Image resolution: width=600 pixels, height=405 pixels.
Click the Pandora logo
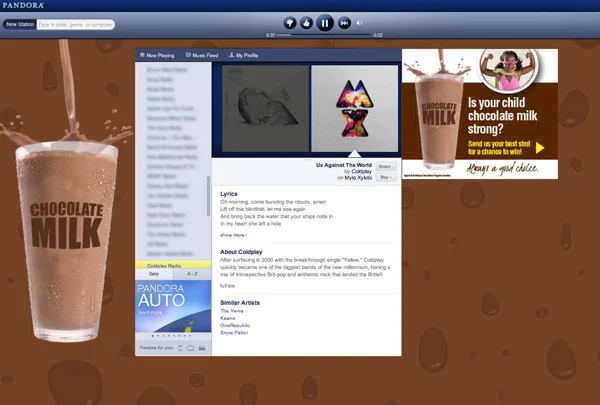pos(23,5)
